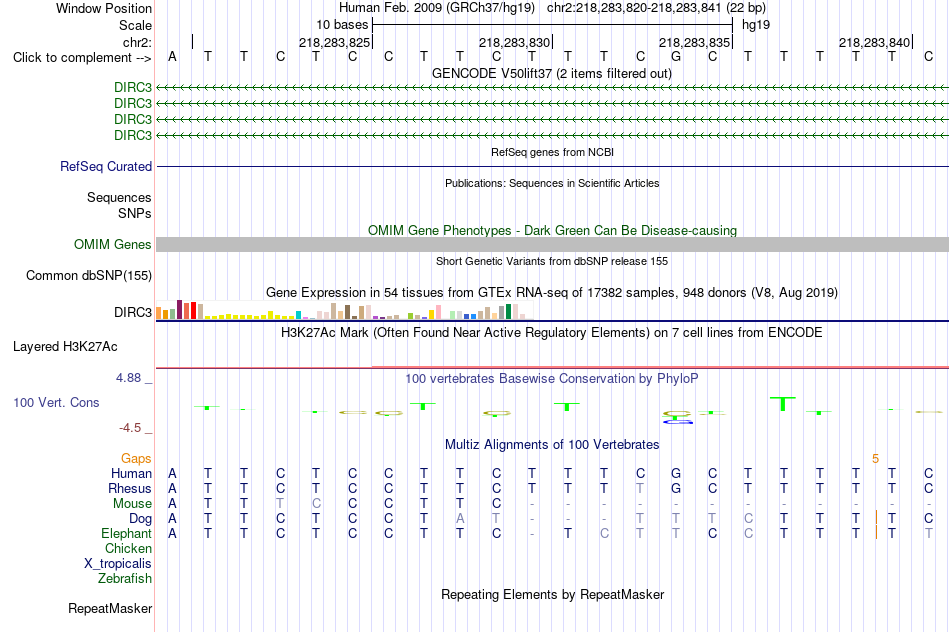The height and width of the screenshot is (632, 950).
Task: Click the GTEx 'Gene Expression in 54 tissues' title
Action: point(552,293)
